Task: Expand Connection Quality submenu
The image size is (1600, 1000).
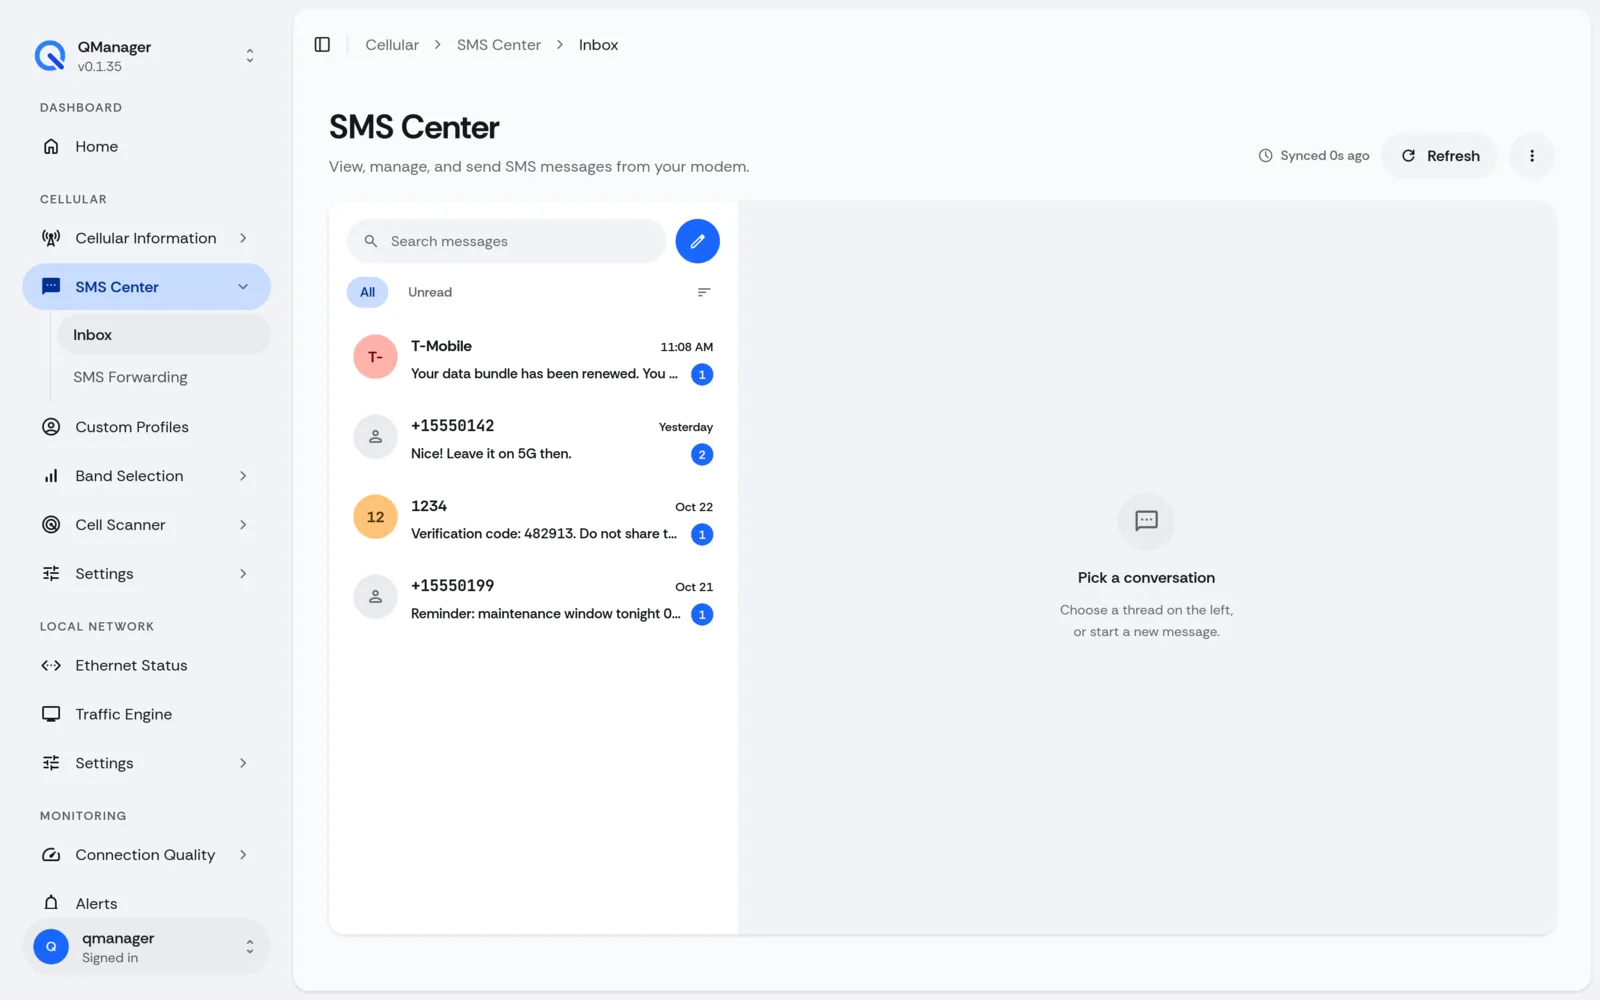Action: pos(243,855)
